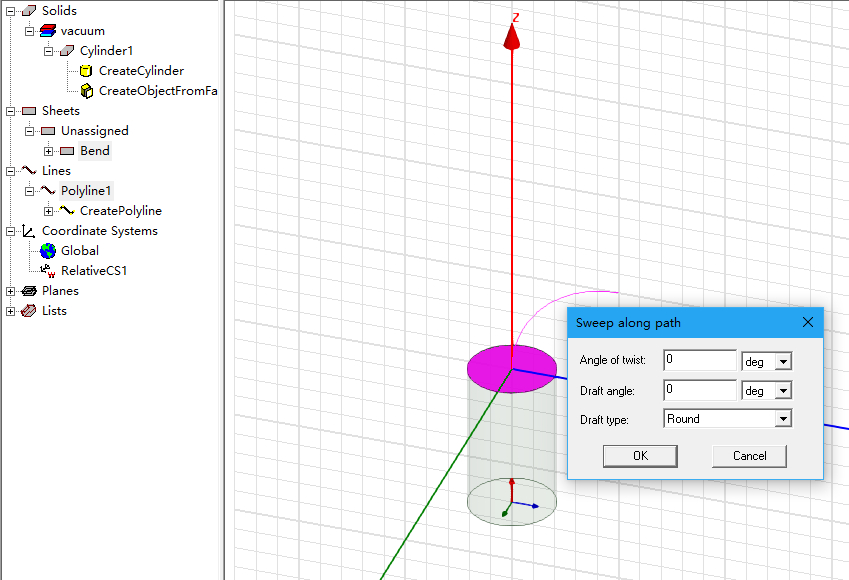
Task: Click the Global globe icon
Action: click(48, 251)
